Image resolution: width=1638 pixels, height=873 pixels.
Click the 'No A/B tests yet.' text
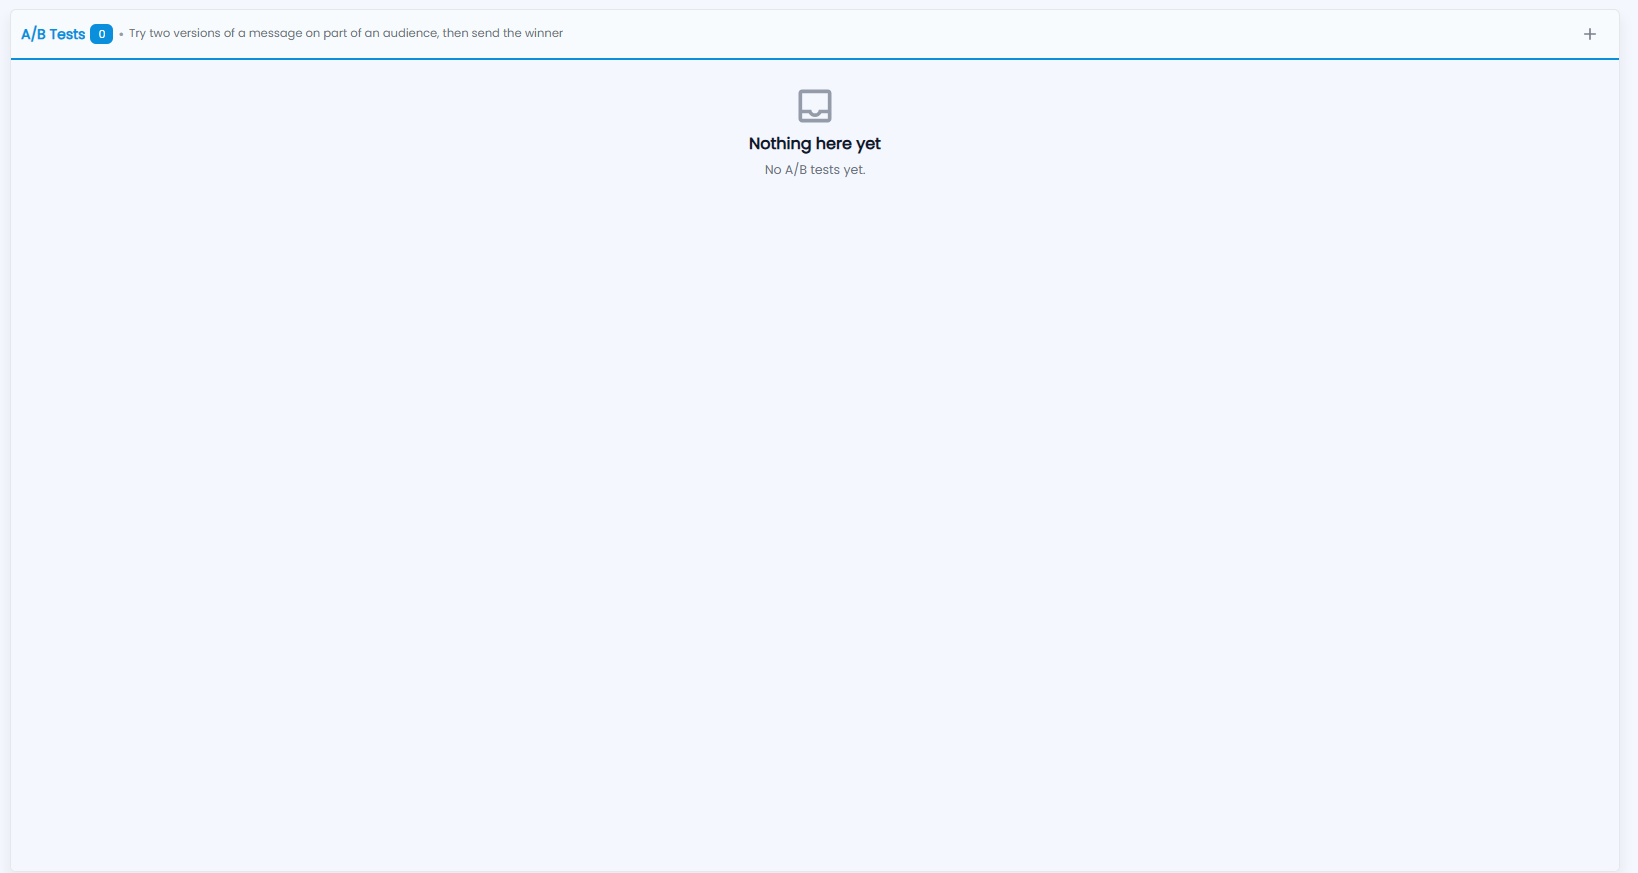tap(815, 170)
